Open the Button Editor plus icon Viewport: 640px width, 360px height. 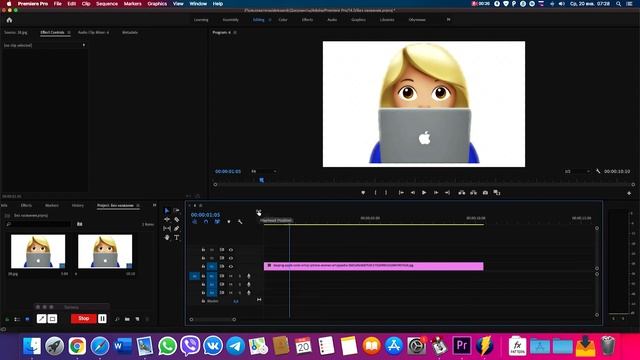[629, 193]
